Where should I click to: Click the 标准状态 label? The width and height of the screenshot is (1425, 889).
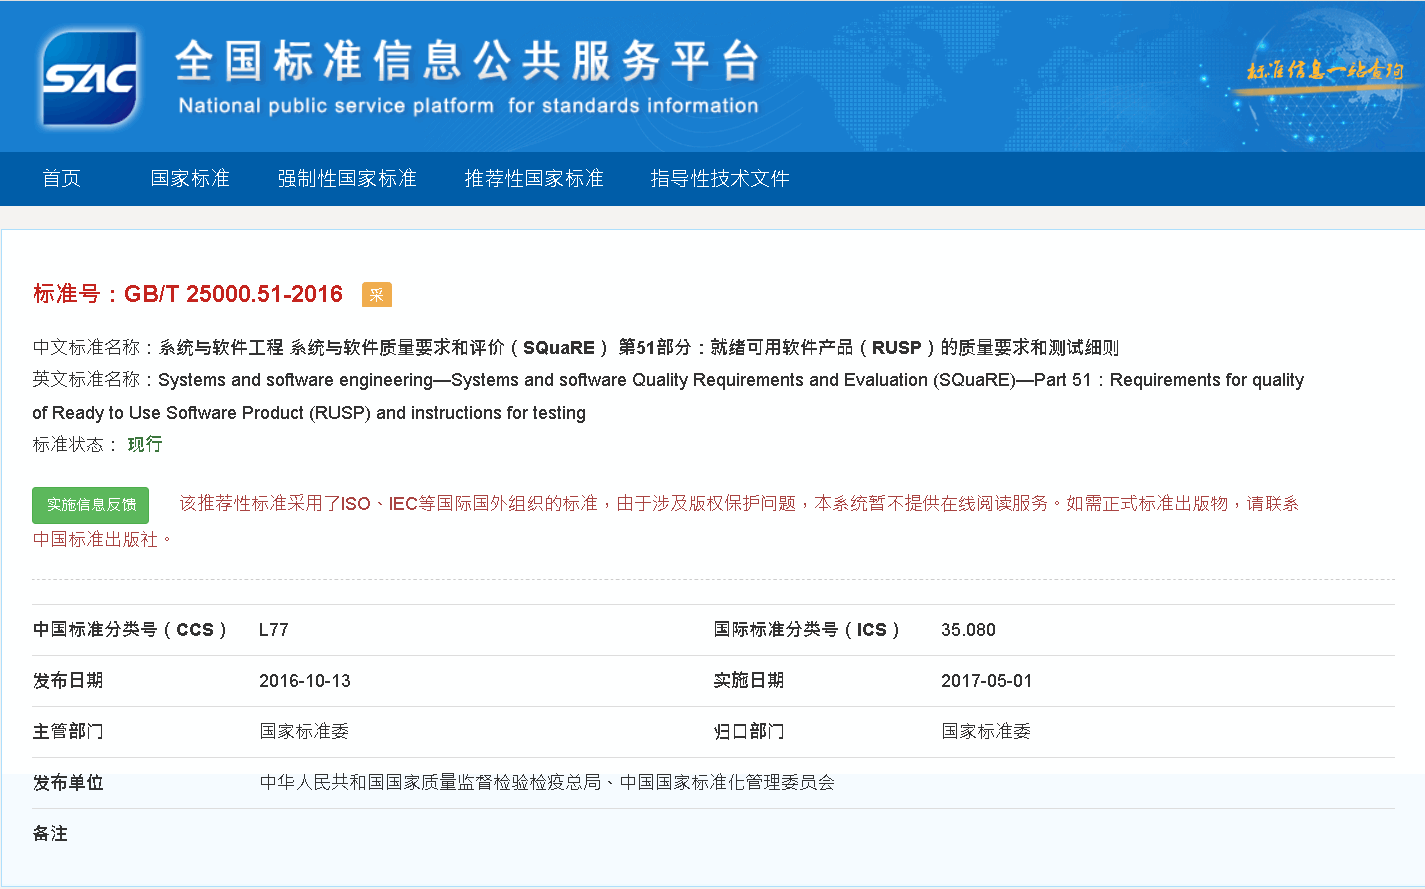(75, 444)
